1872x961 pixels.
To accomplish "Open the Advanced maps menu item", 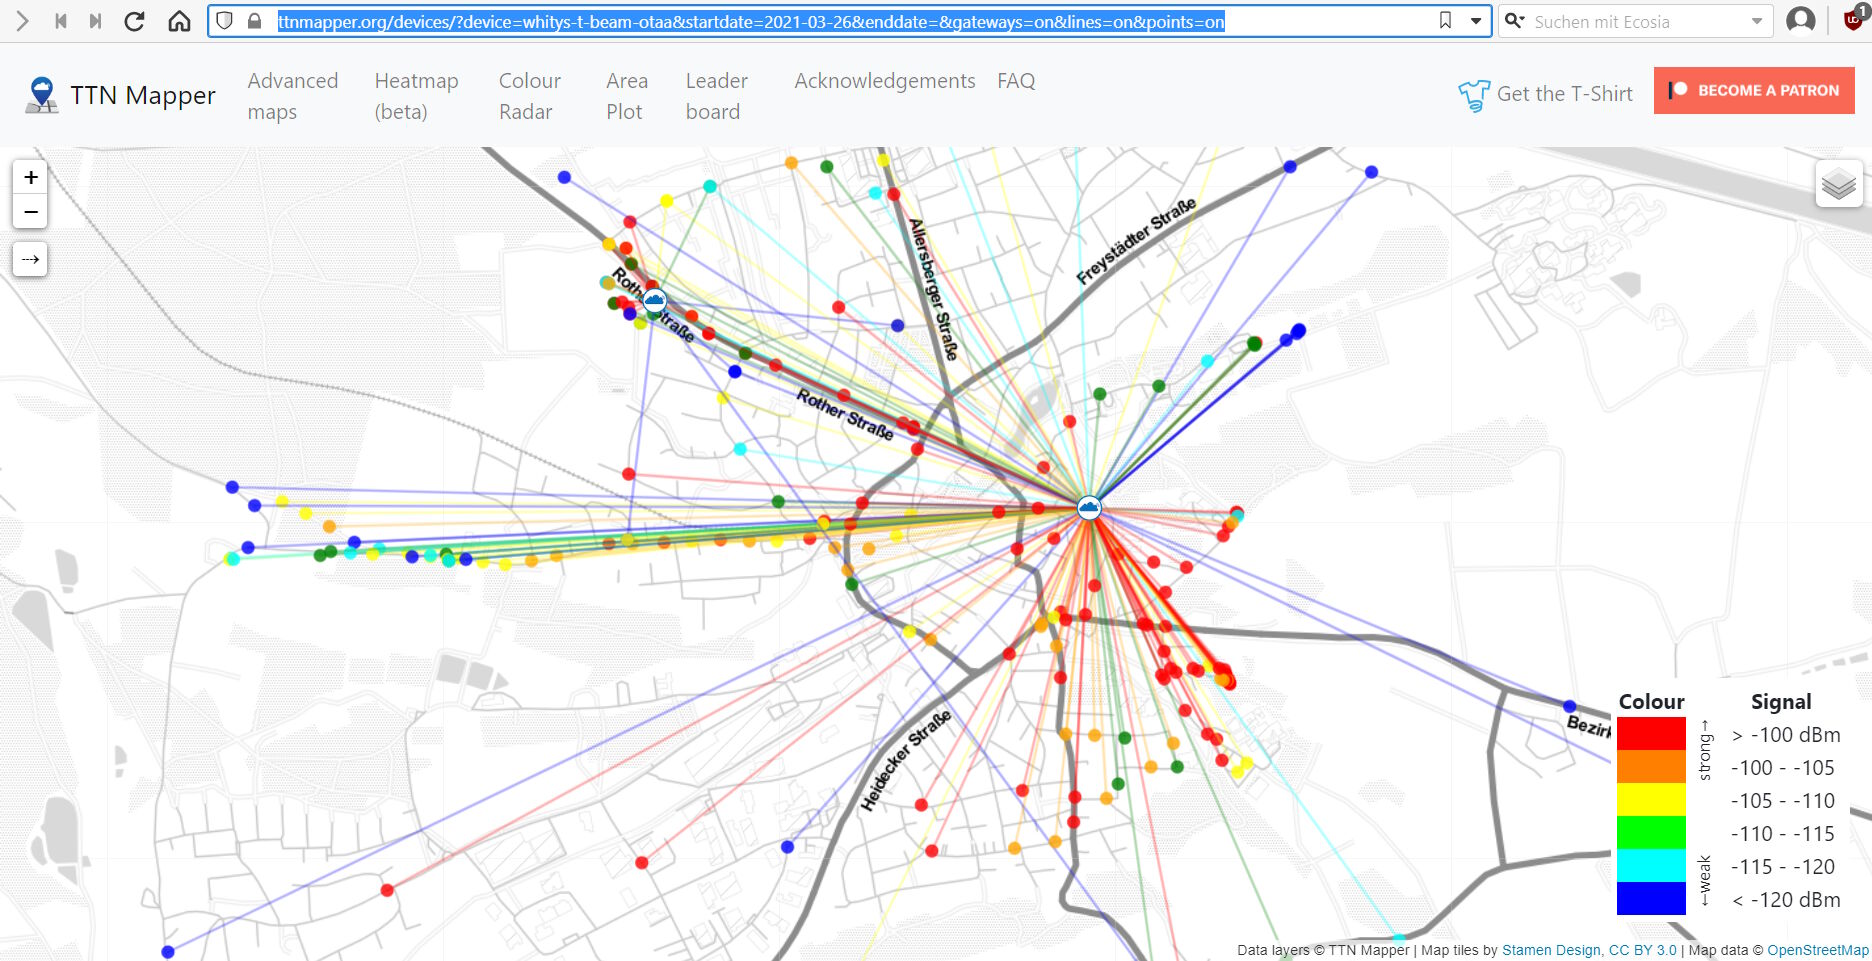I will click(x=293, y=96).
